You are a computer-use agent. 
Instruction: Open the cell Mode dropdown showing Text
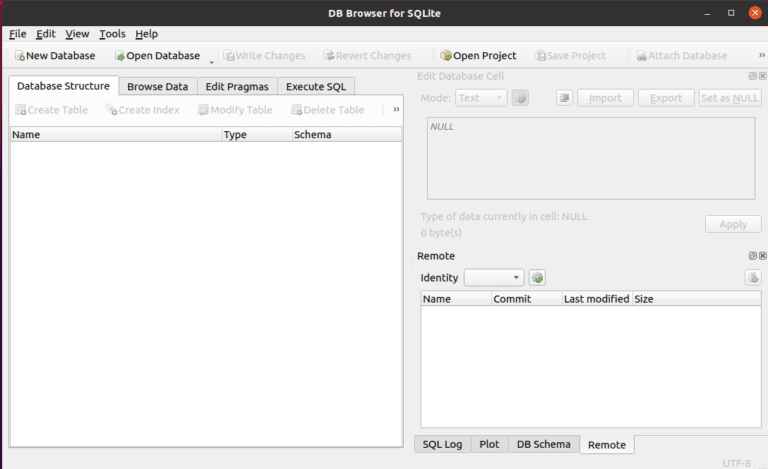[x=481, y=98]
